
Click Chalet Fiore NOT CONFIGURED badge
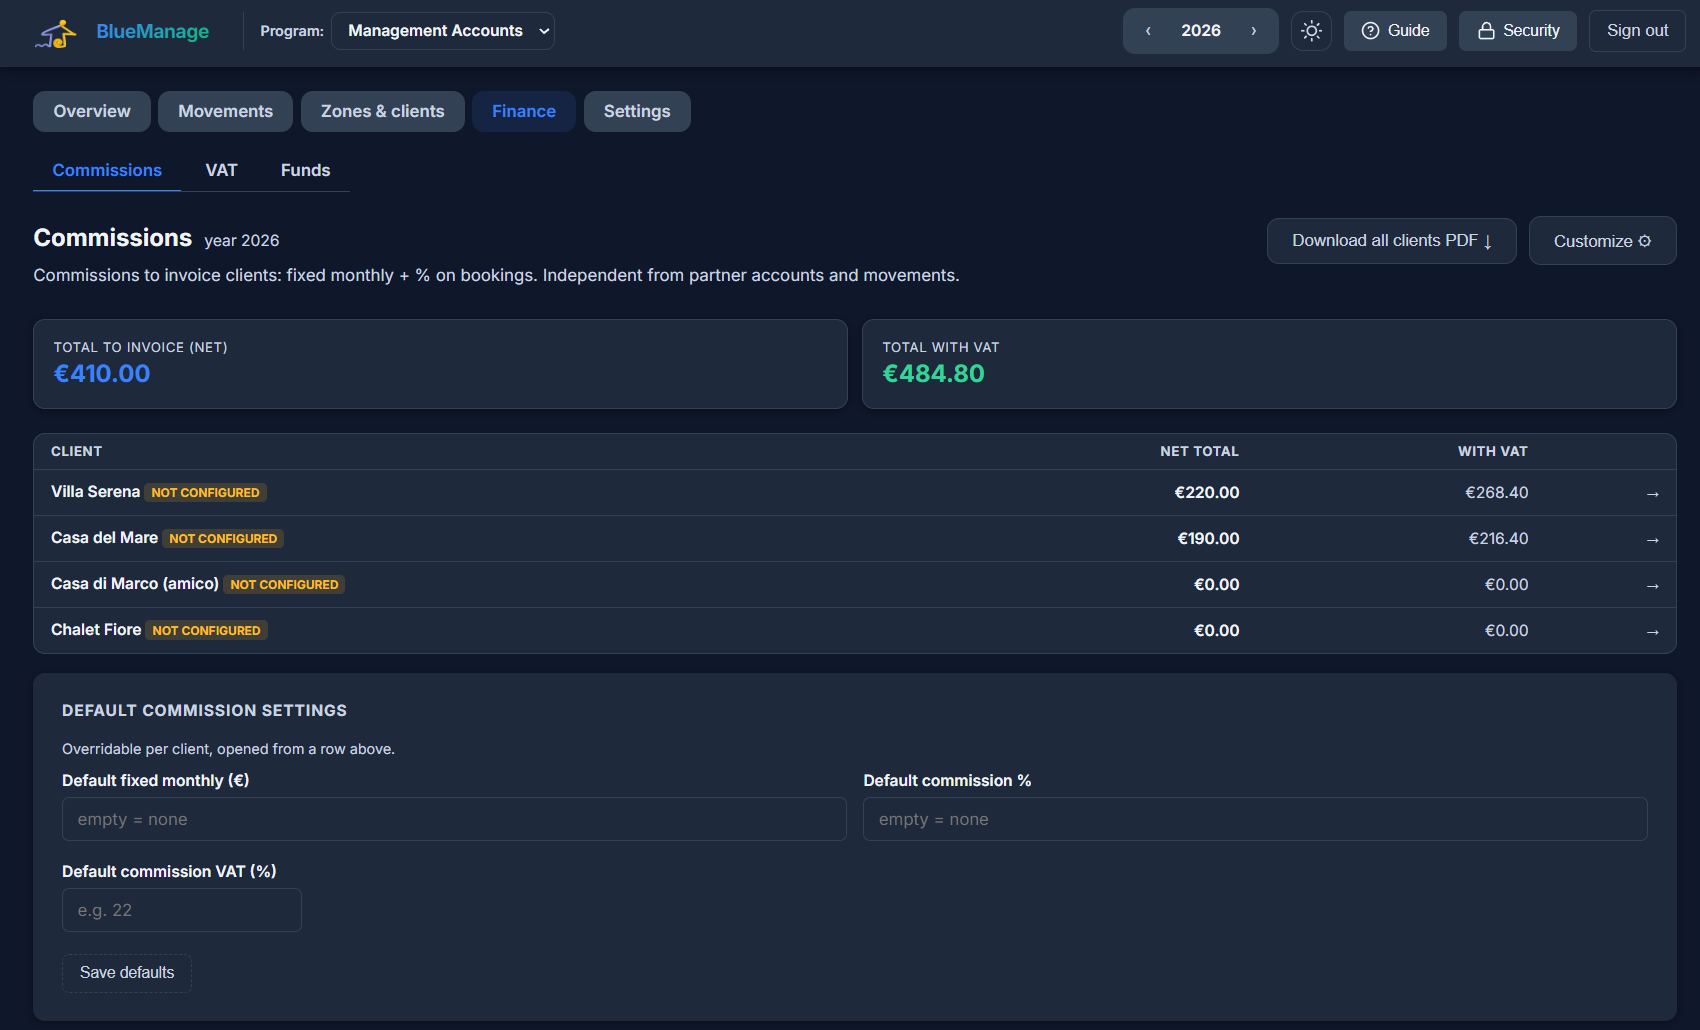click(206, 631)
